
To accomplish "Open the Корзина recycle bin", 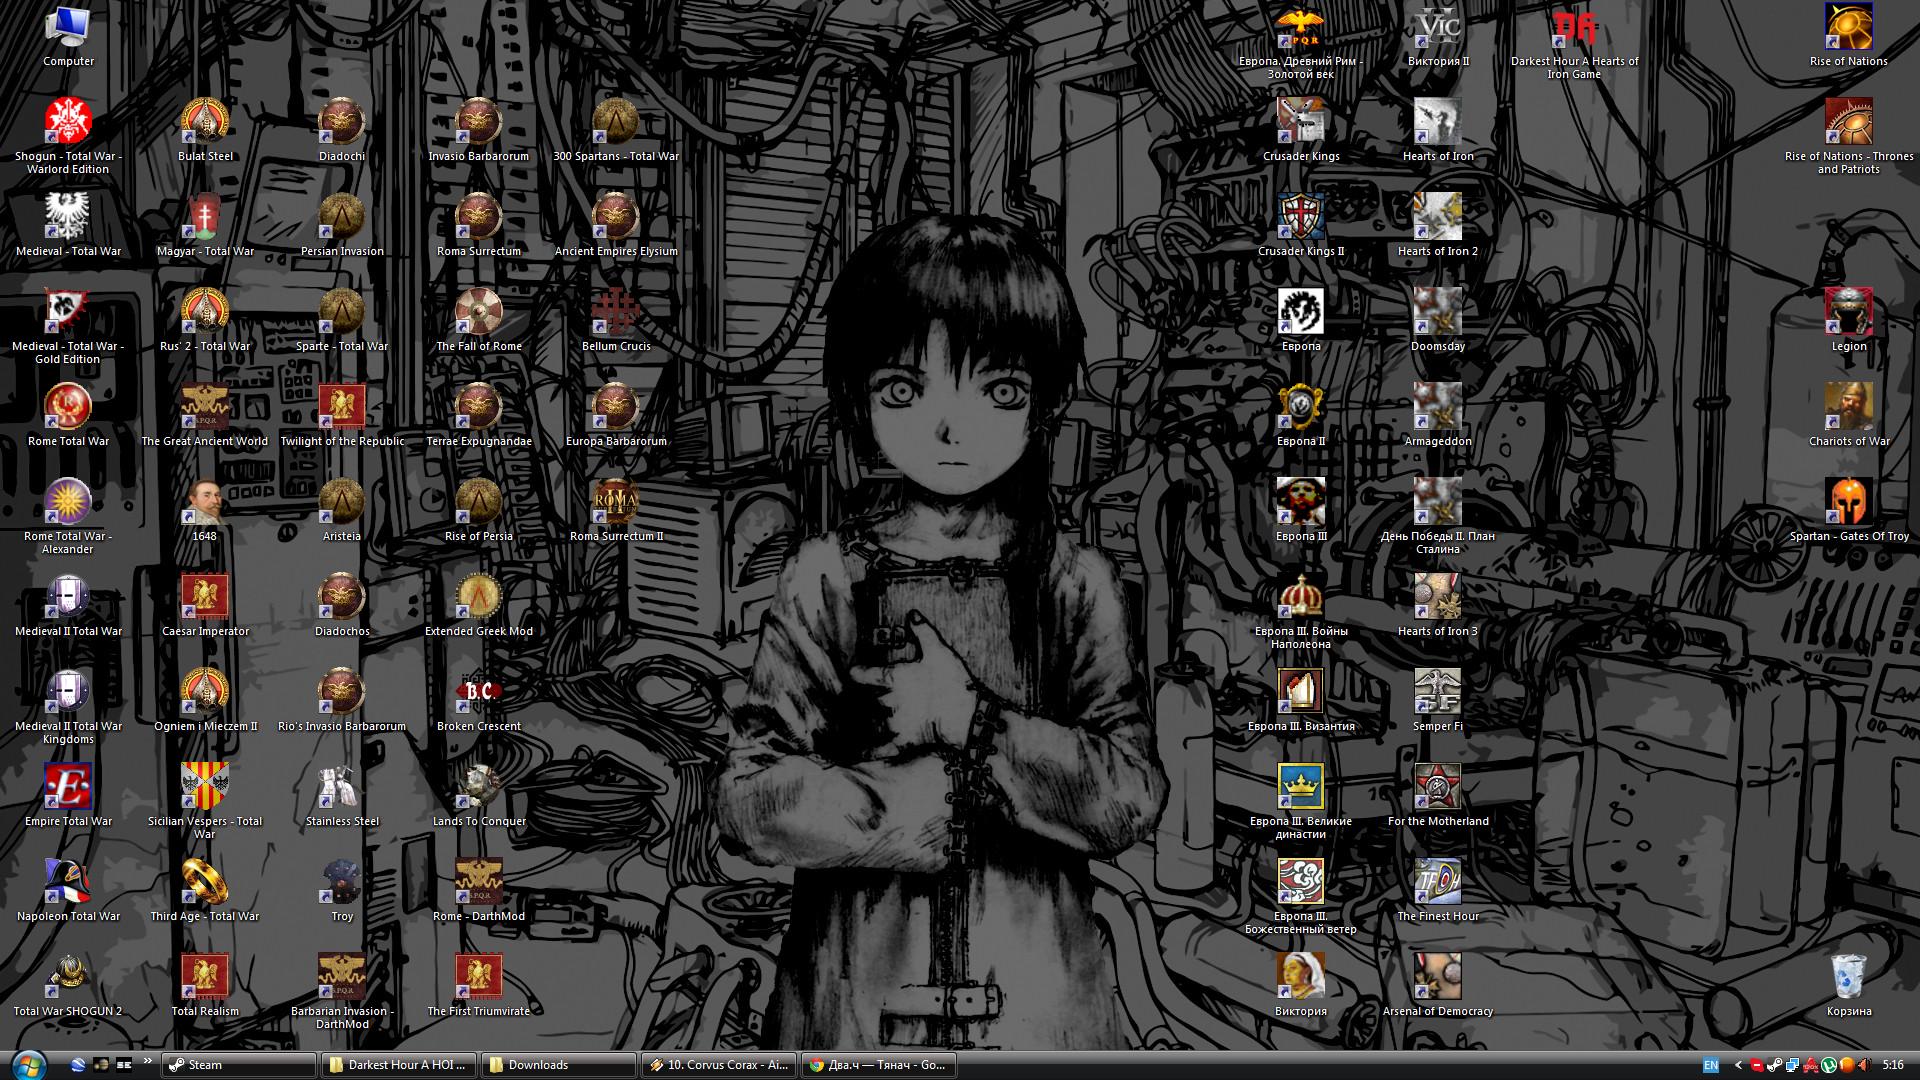I will point(1848,985).
